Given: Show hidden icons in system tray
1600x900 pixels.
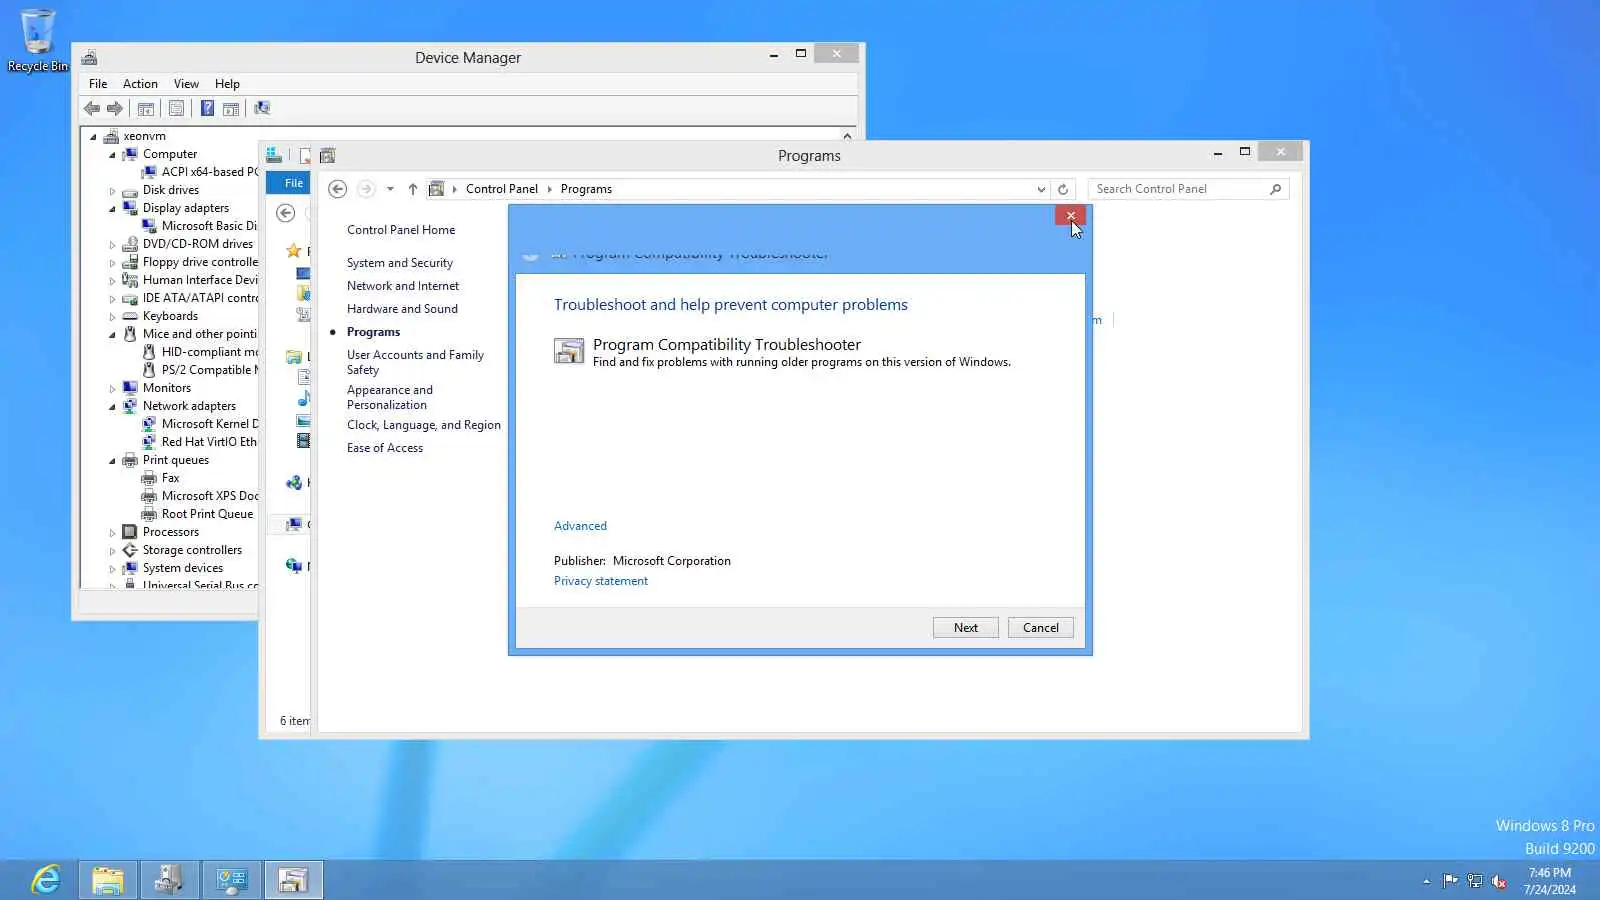Looking at the screenshot, I should (1426, 881).
